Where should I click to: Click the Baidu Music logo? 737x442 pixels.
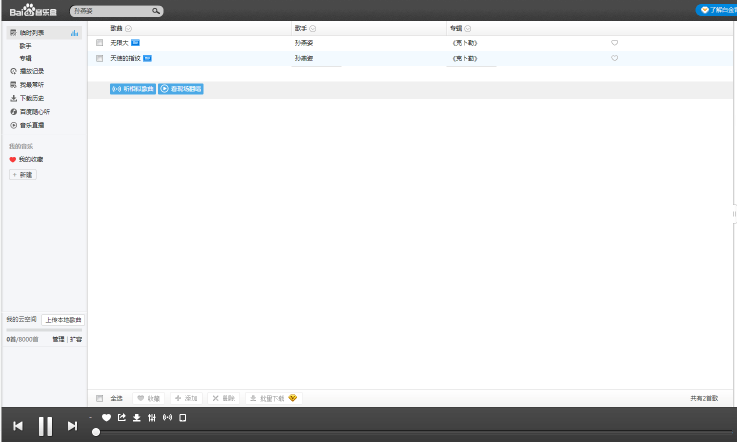point(33,10)
